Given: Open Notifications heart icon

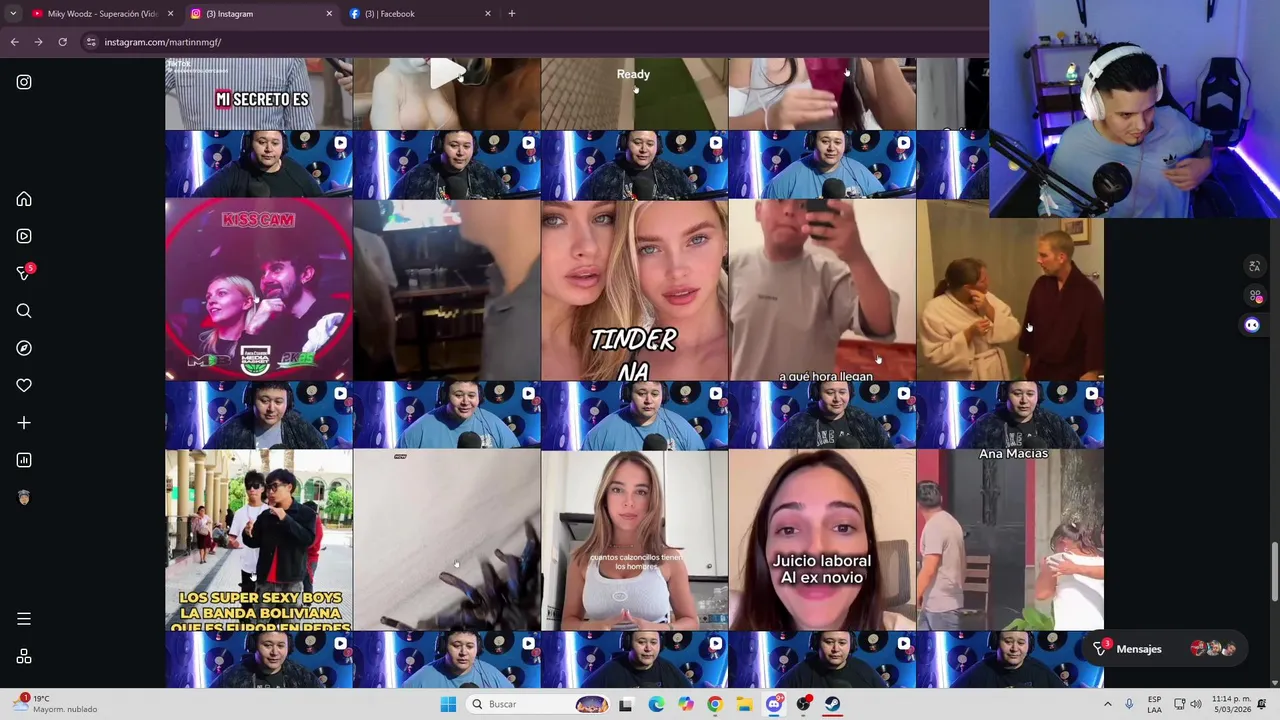Looking at the screenshot, I should (x=24, y=385).
